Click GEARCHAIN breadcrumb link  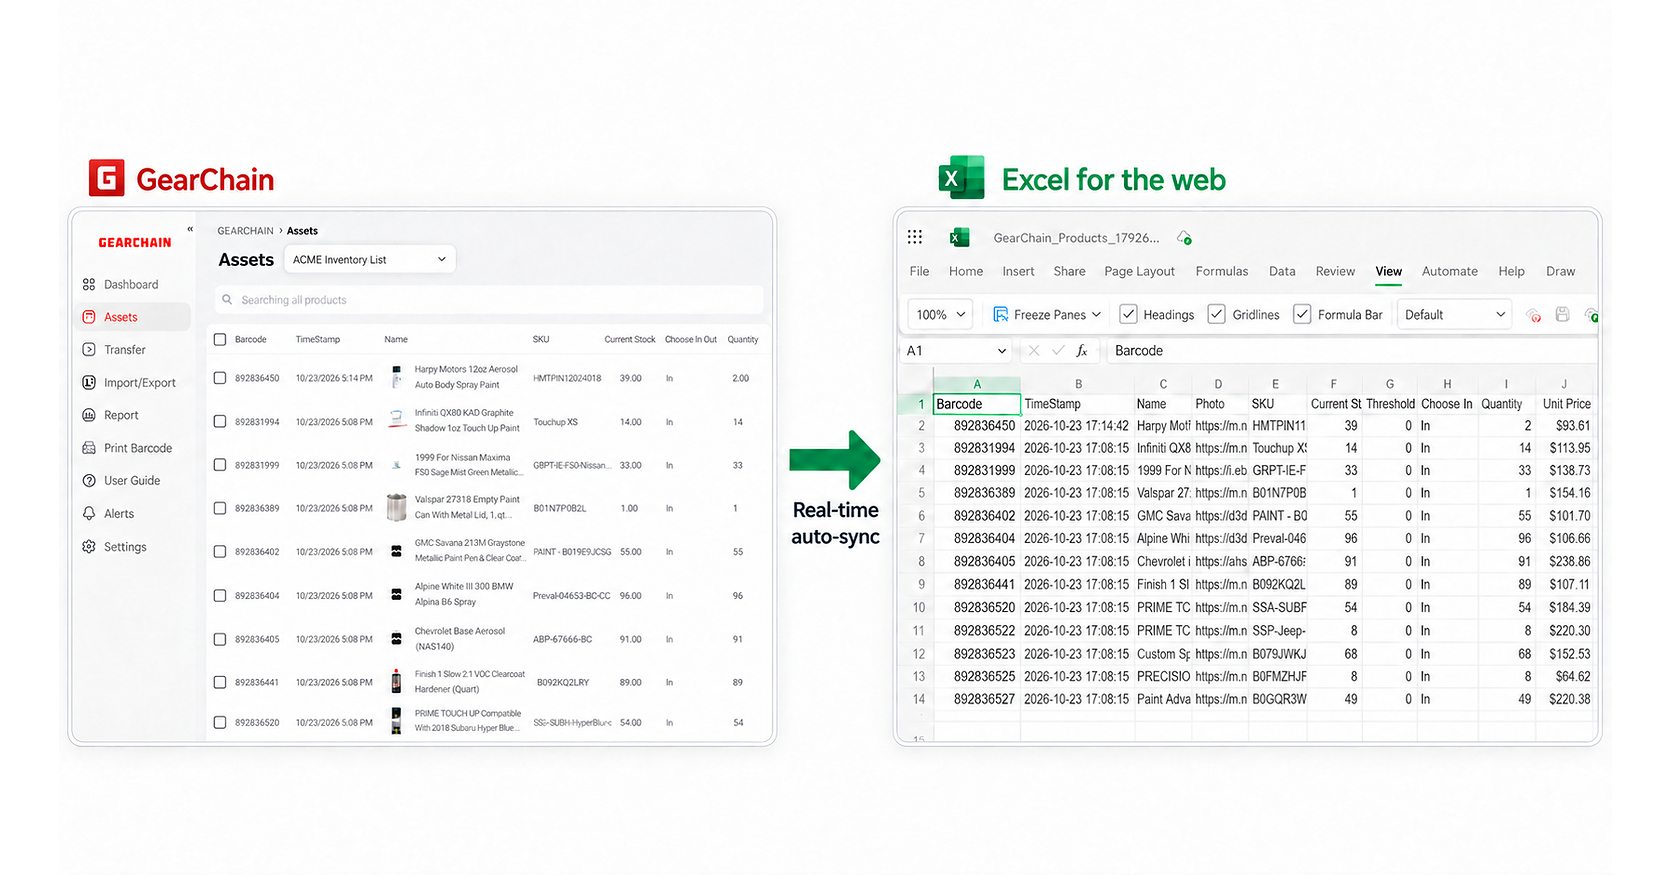(x=245, y=231)
